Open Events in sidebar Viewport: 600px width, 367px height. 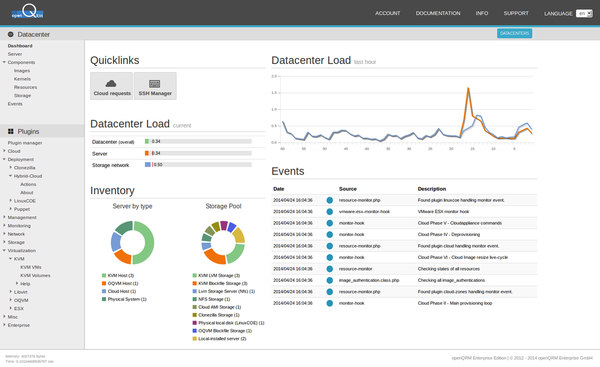(15, 104)
